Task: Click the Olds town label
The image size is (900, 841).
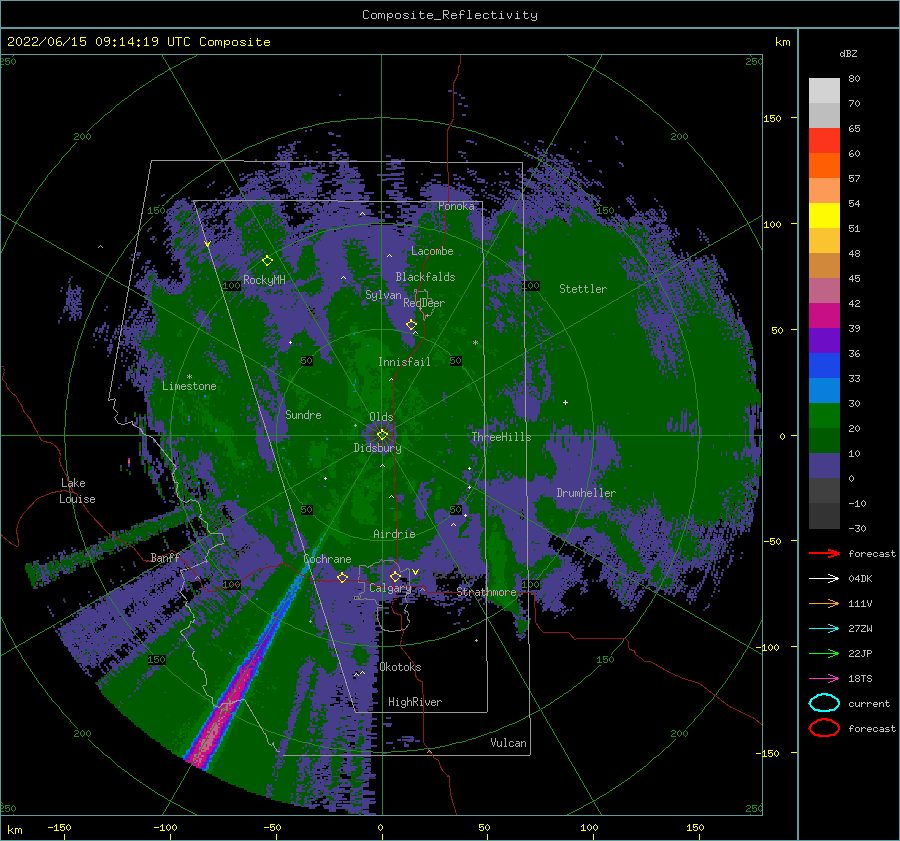Action: (381, 417)
